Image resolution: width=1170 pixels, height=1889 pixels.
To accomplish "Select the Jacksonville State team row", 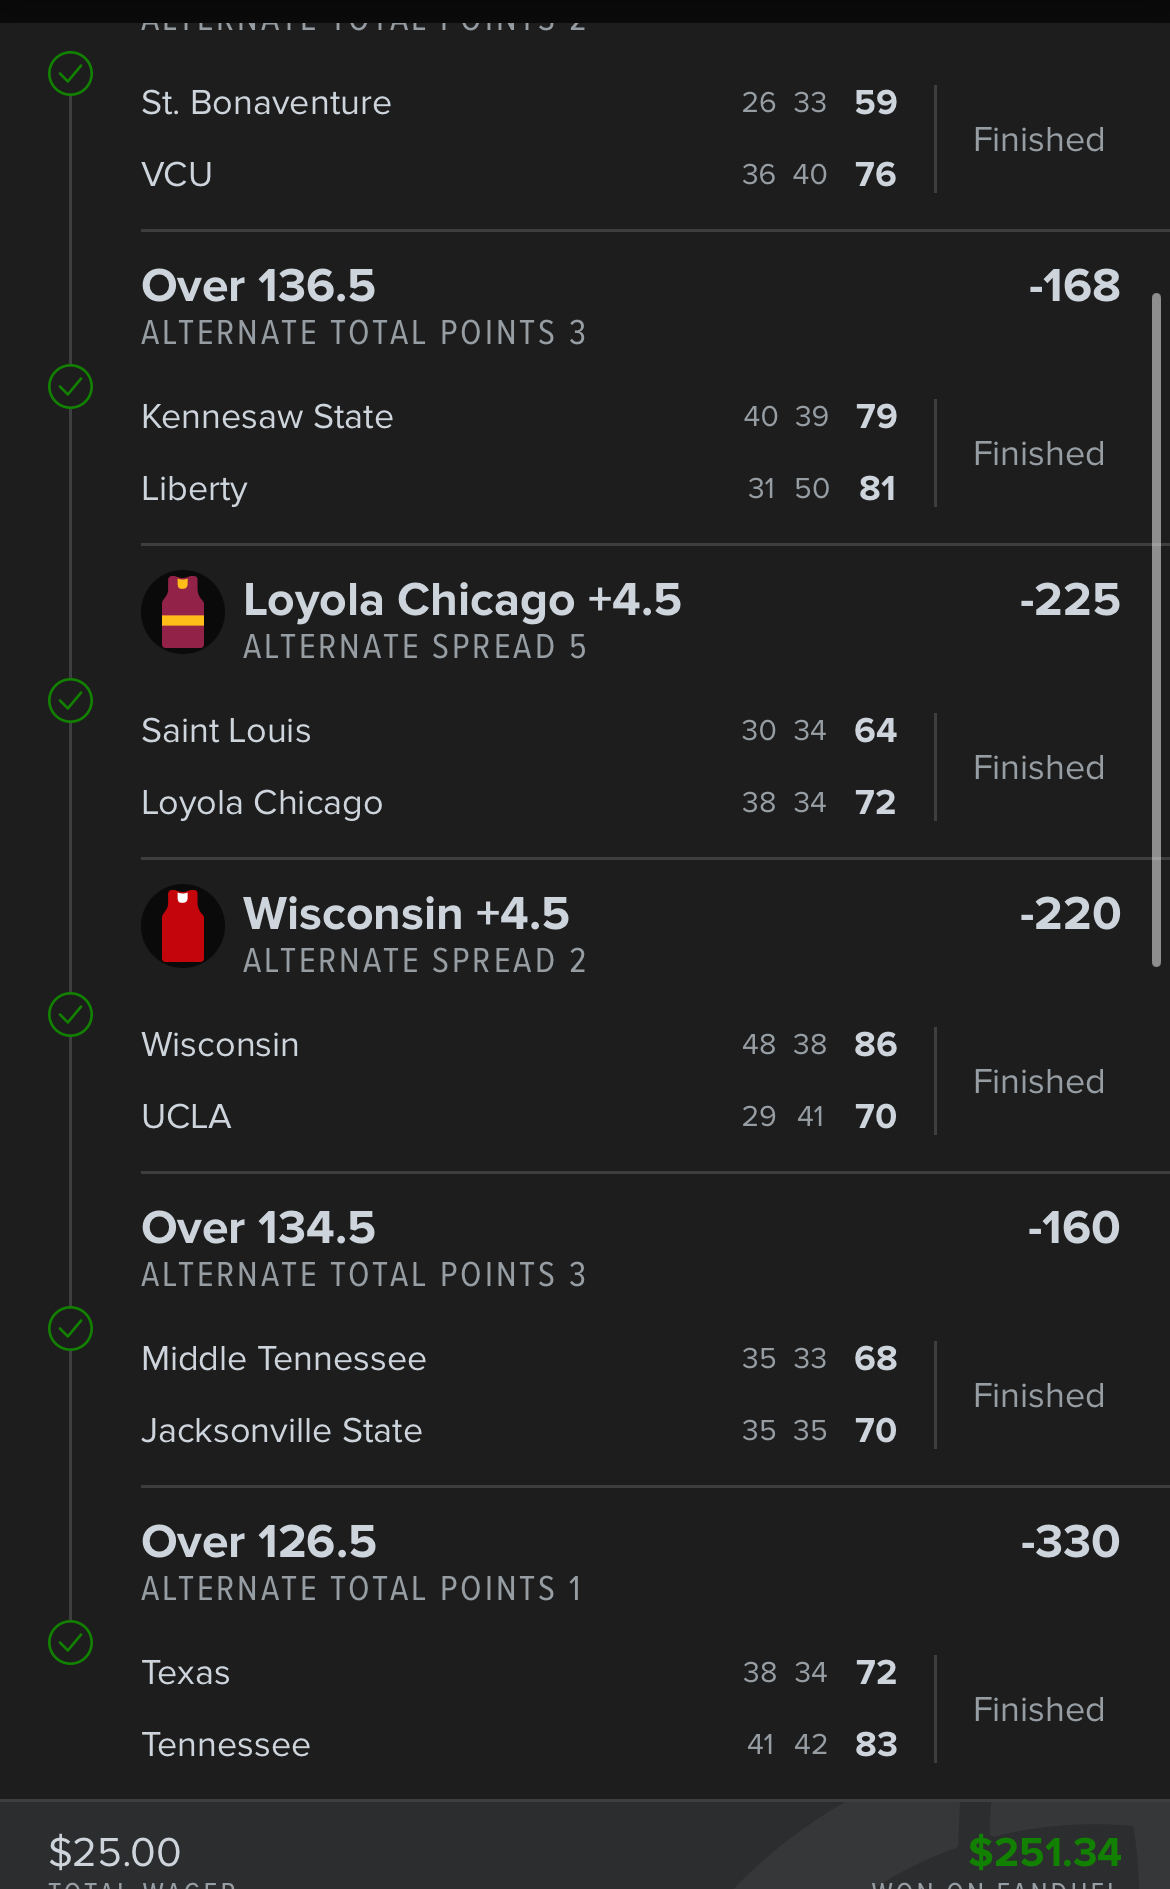I will [282, 1431].
